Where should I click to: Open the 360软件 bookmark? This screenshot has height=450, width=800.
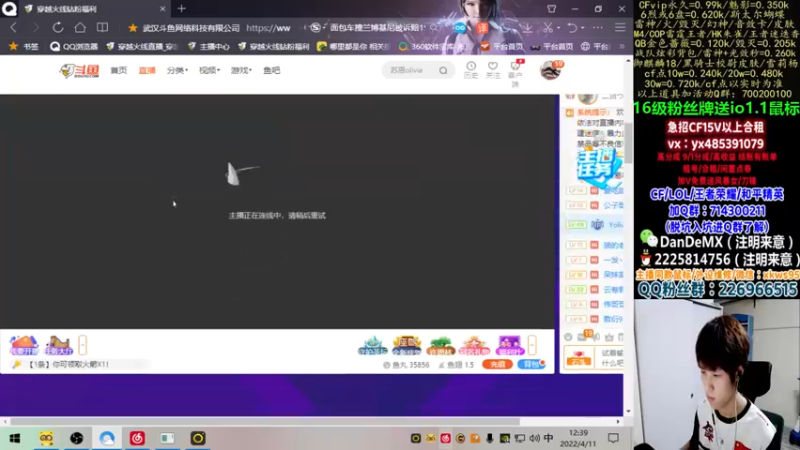point(432,46)
